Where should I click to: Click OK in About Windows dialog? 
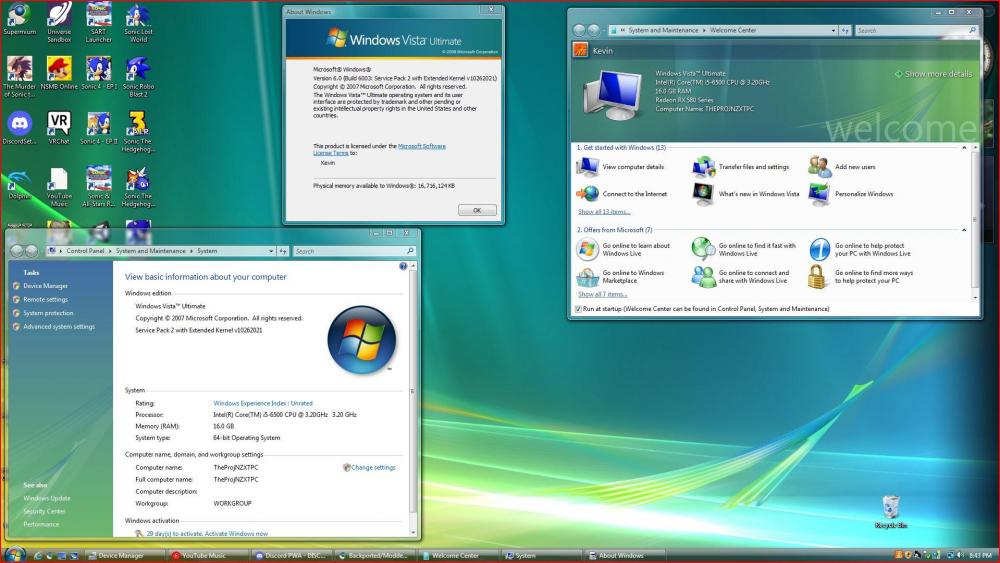coord(477,210)
